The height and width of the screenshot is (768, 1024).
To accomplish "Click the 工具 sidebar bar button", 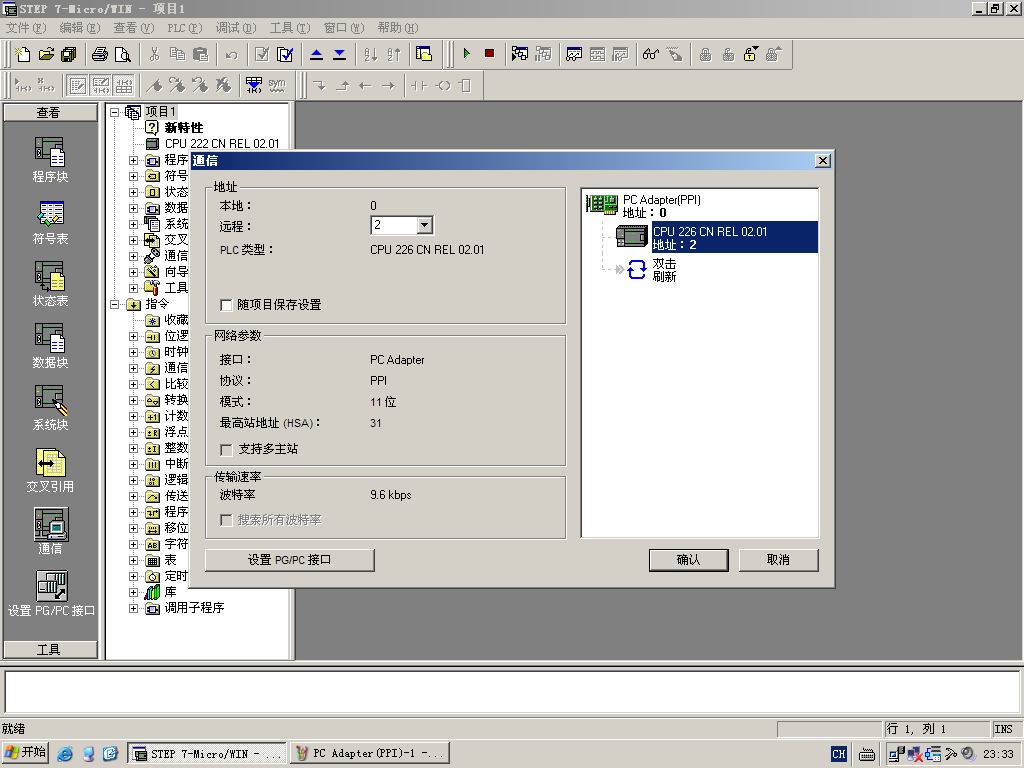I will coord(50,649).
